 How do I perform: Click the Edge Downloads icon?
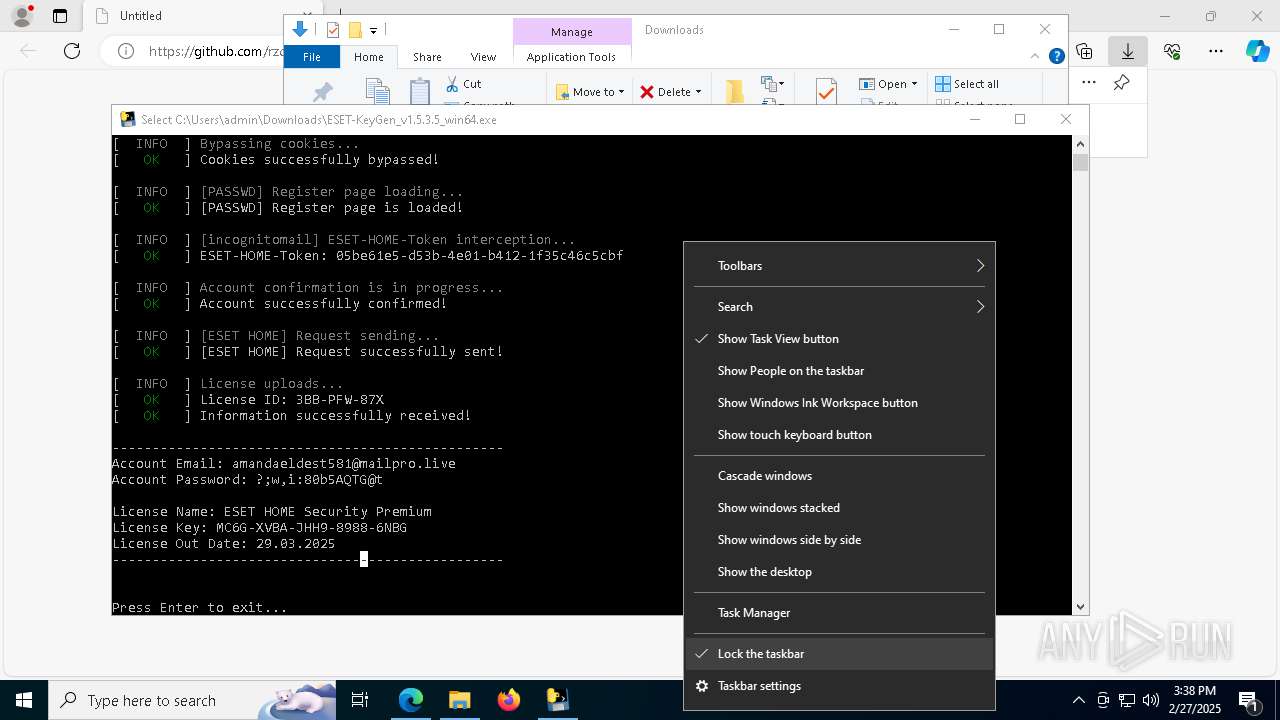pos(1128,51)
